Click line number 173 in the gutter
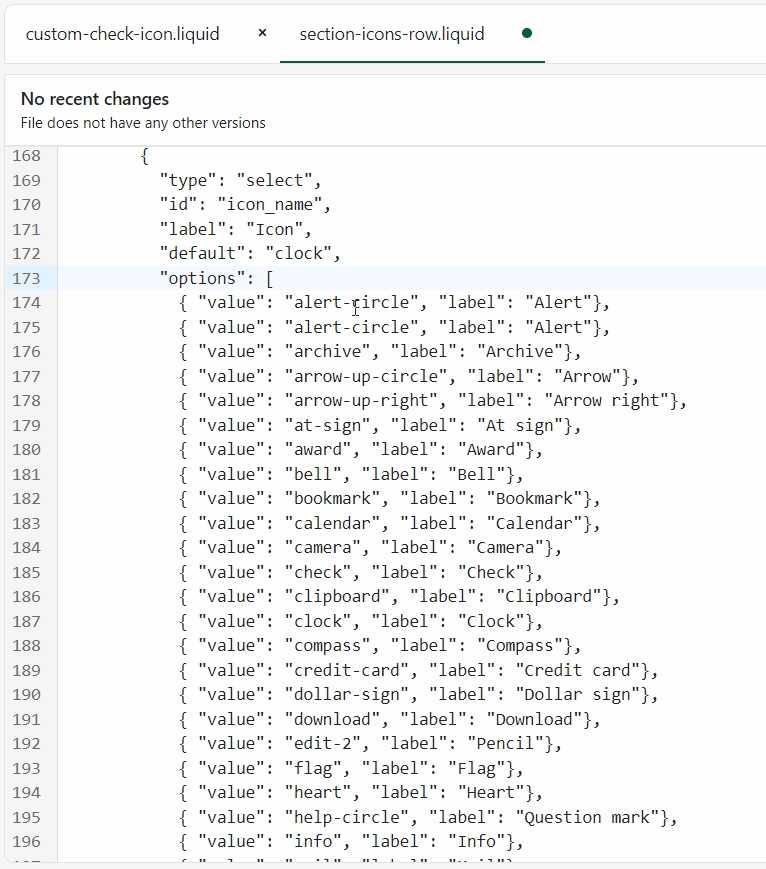Image resolution: width=766 pixels, height=869 pixels. tap(27, 278)
